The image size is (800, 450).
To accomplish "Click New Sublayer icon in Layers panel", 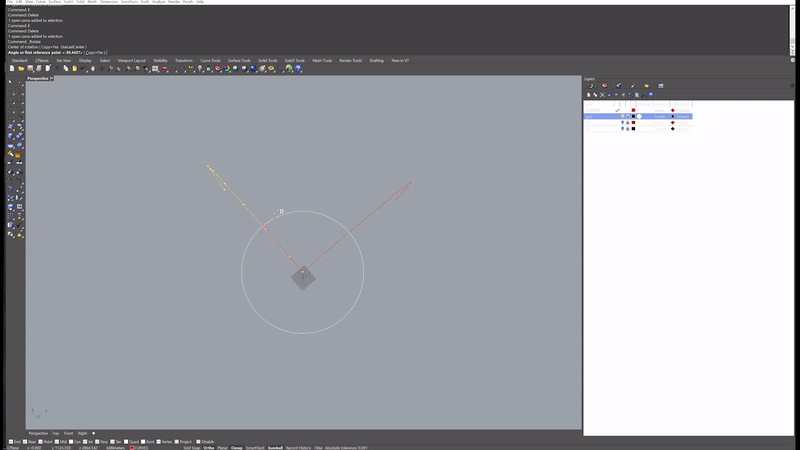I will [x=595, y=95].
